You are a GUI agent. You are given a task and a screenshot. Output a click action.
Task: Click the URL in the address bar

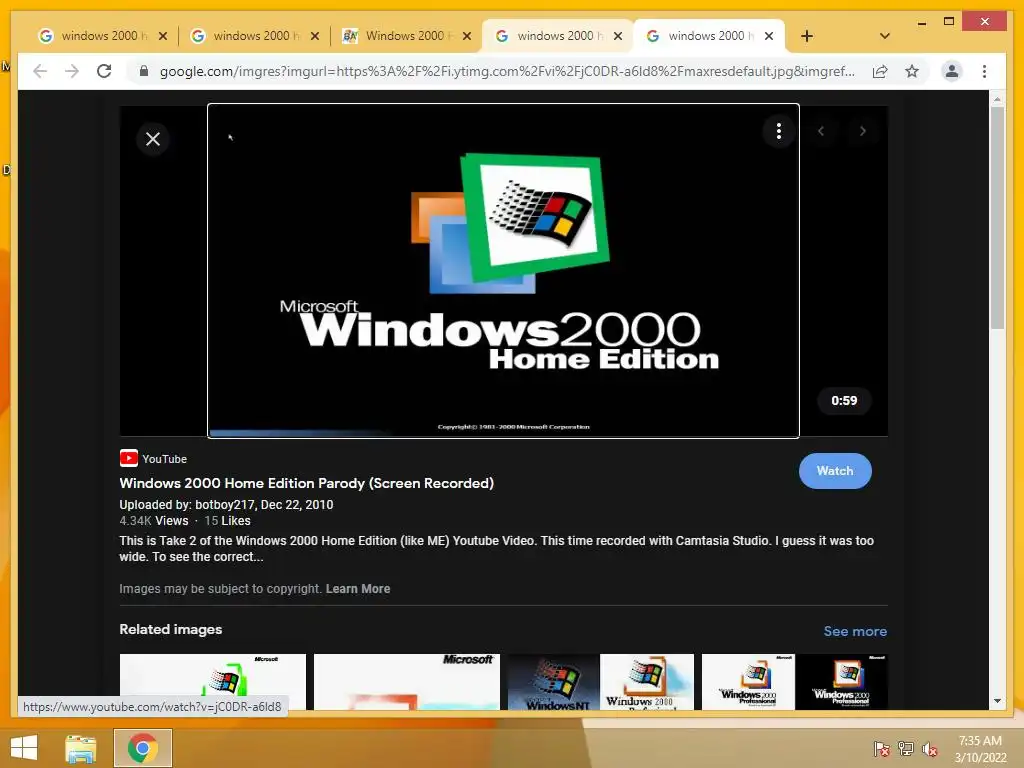tap(507, 71)
